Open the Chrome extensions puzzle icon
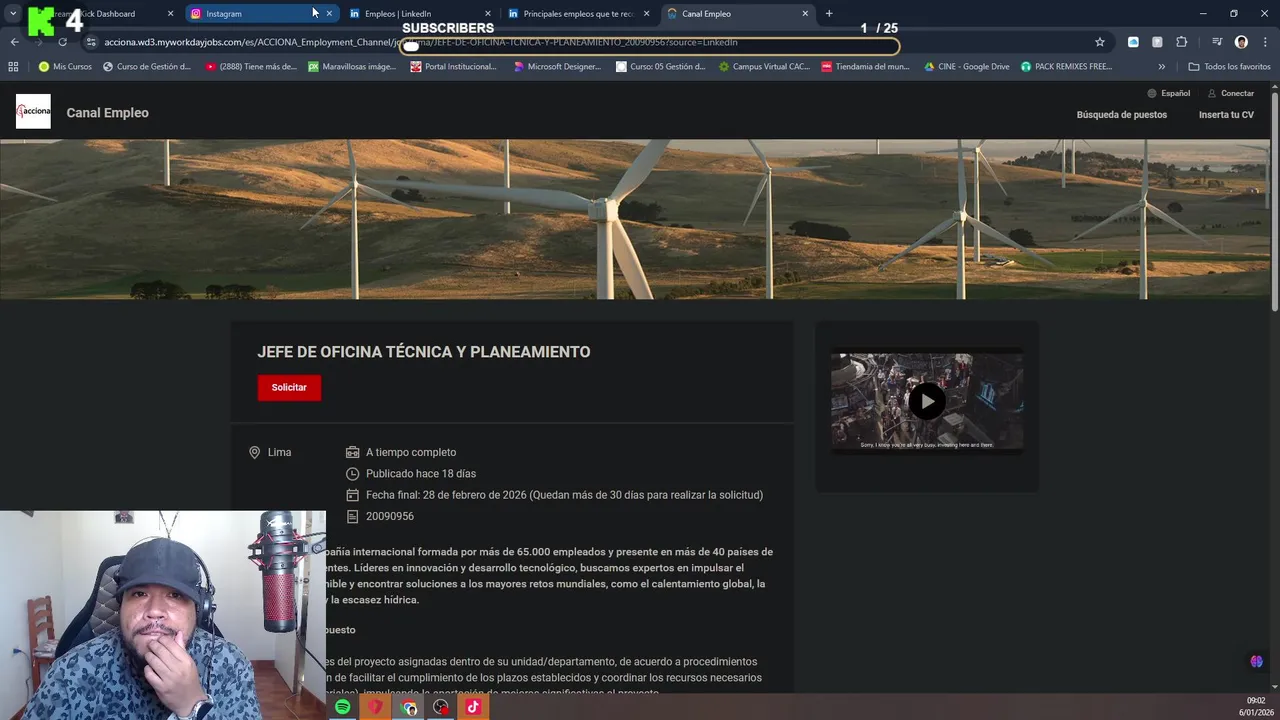This screenshot has height=720, width=1280. pos(1181,42)
